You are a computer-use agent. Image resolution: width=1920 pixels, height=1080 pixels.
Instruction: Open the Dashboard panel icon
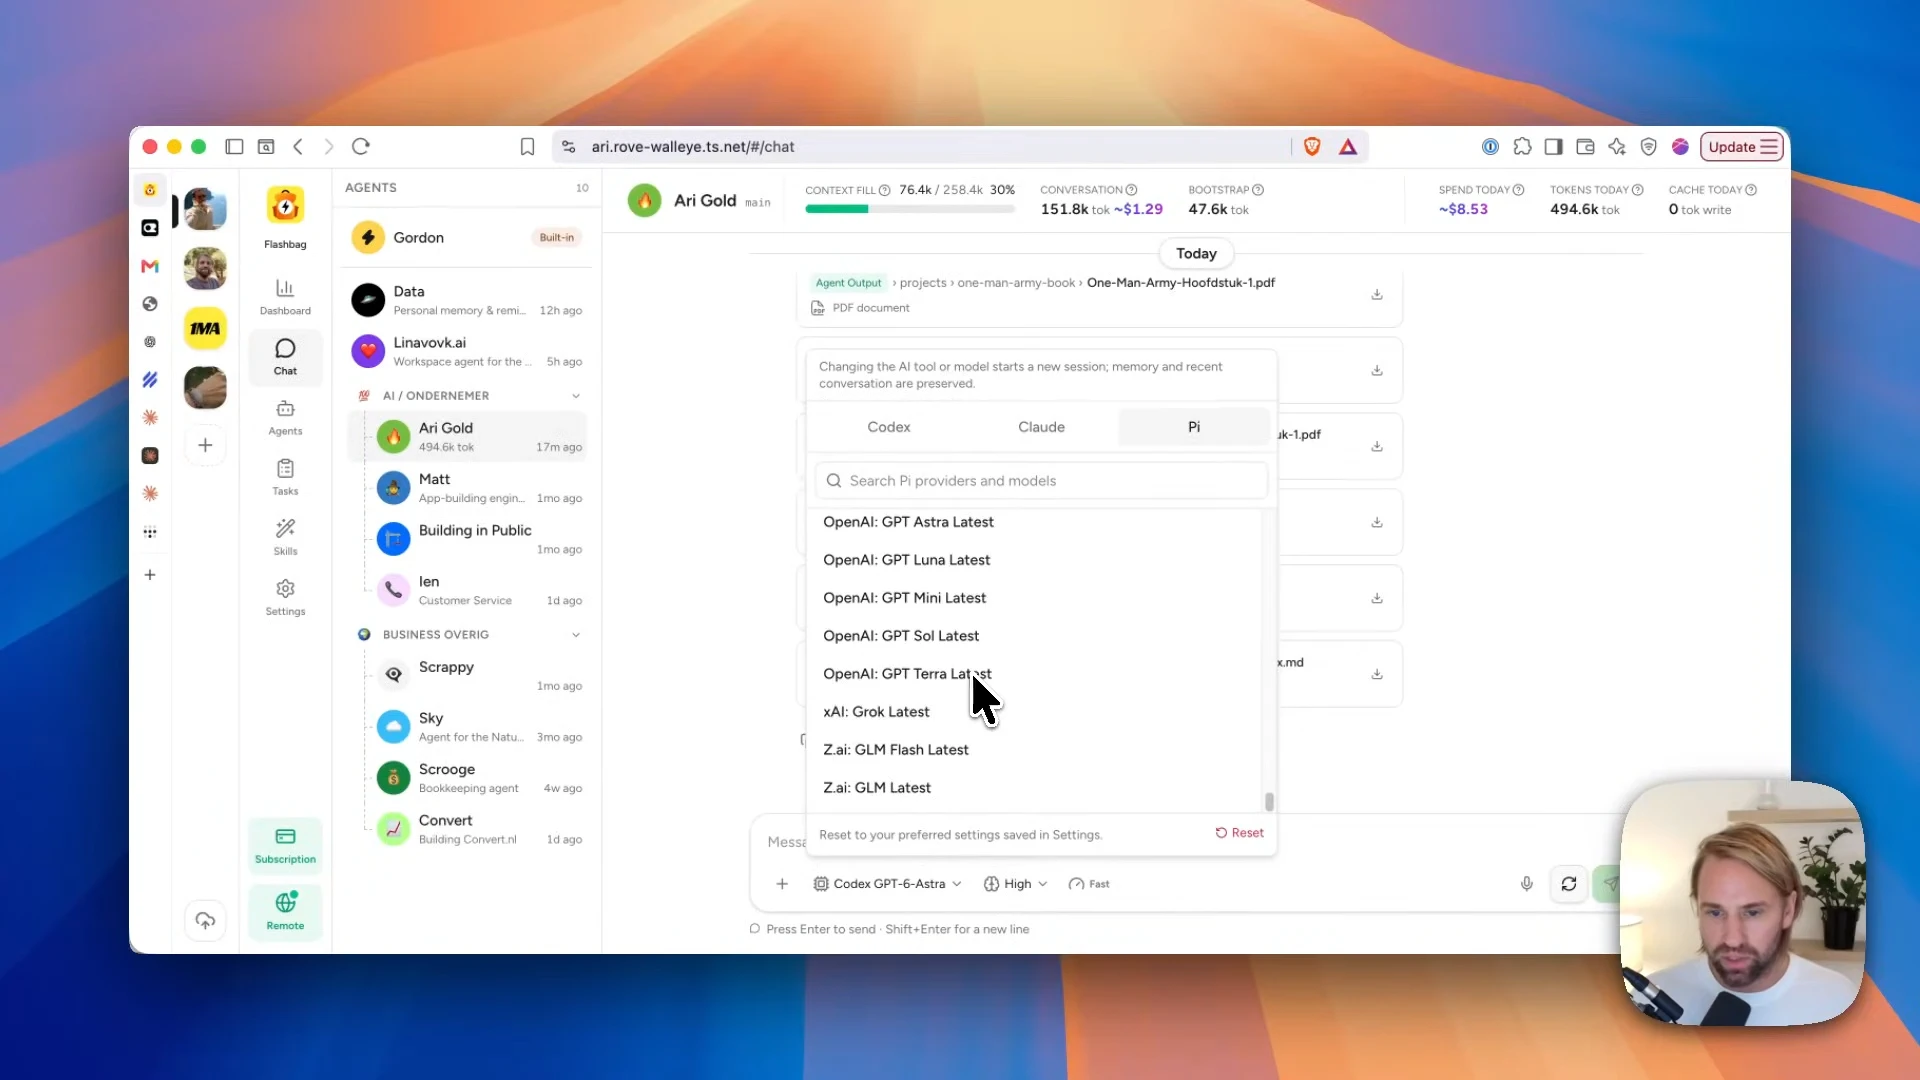pos(285,289)
